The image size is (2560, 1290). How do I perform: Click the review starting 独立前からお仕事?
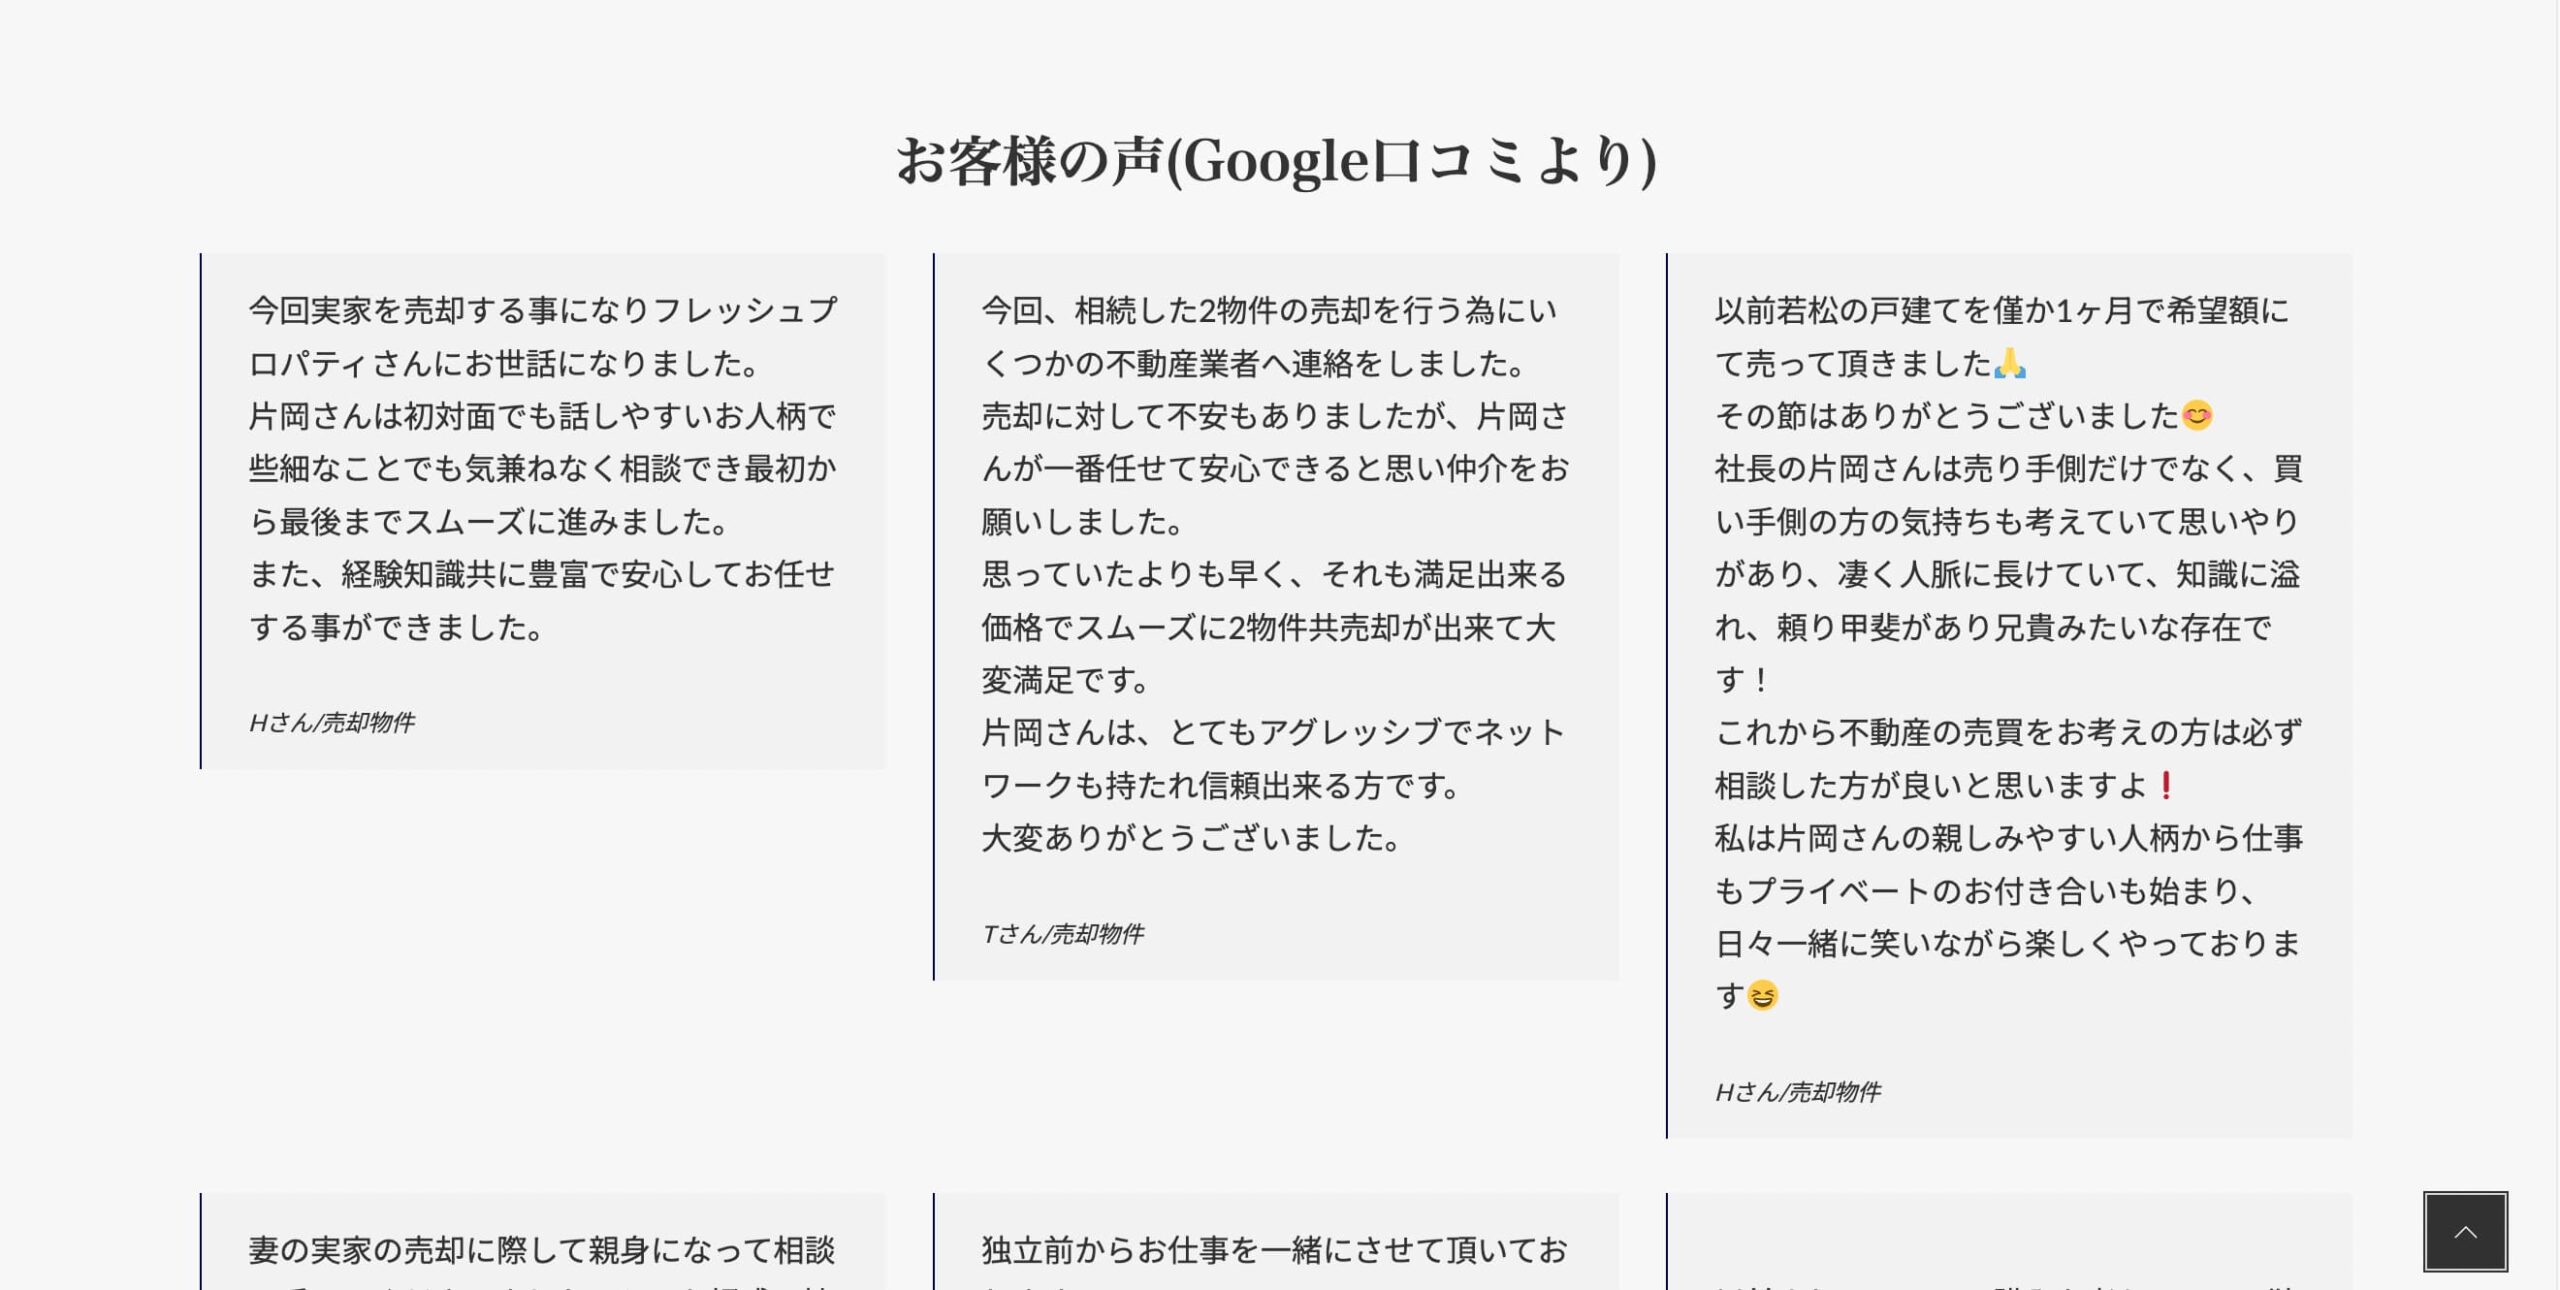(x=1275, y=1250)
